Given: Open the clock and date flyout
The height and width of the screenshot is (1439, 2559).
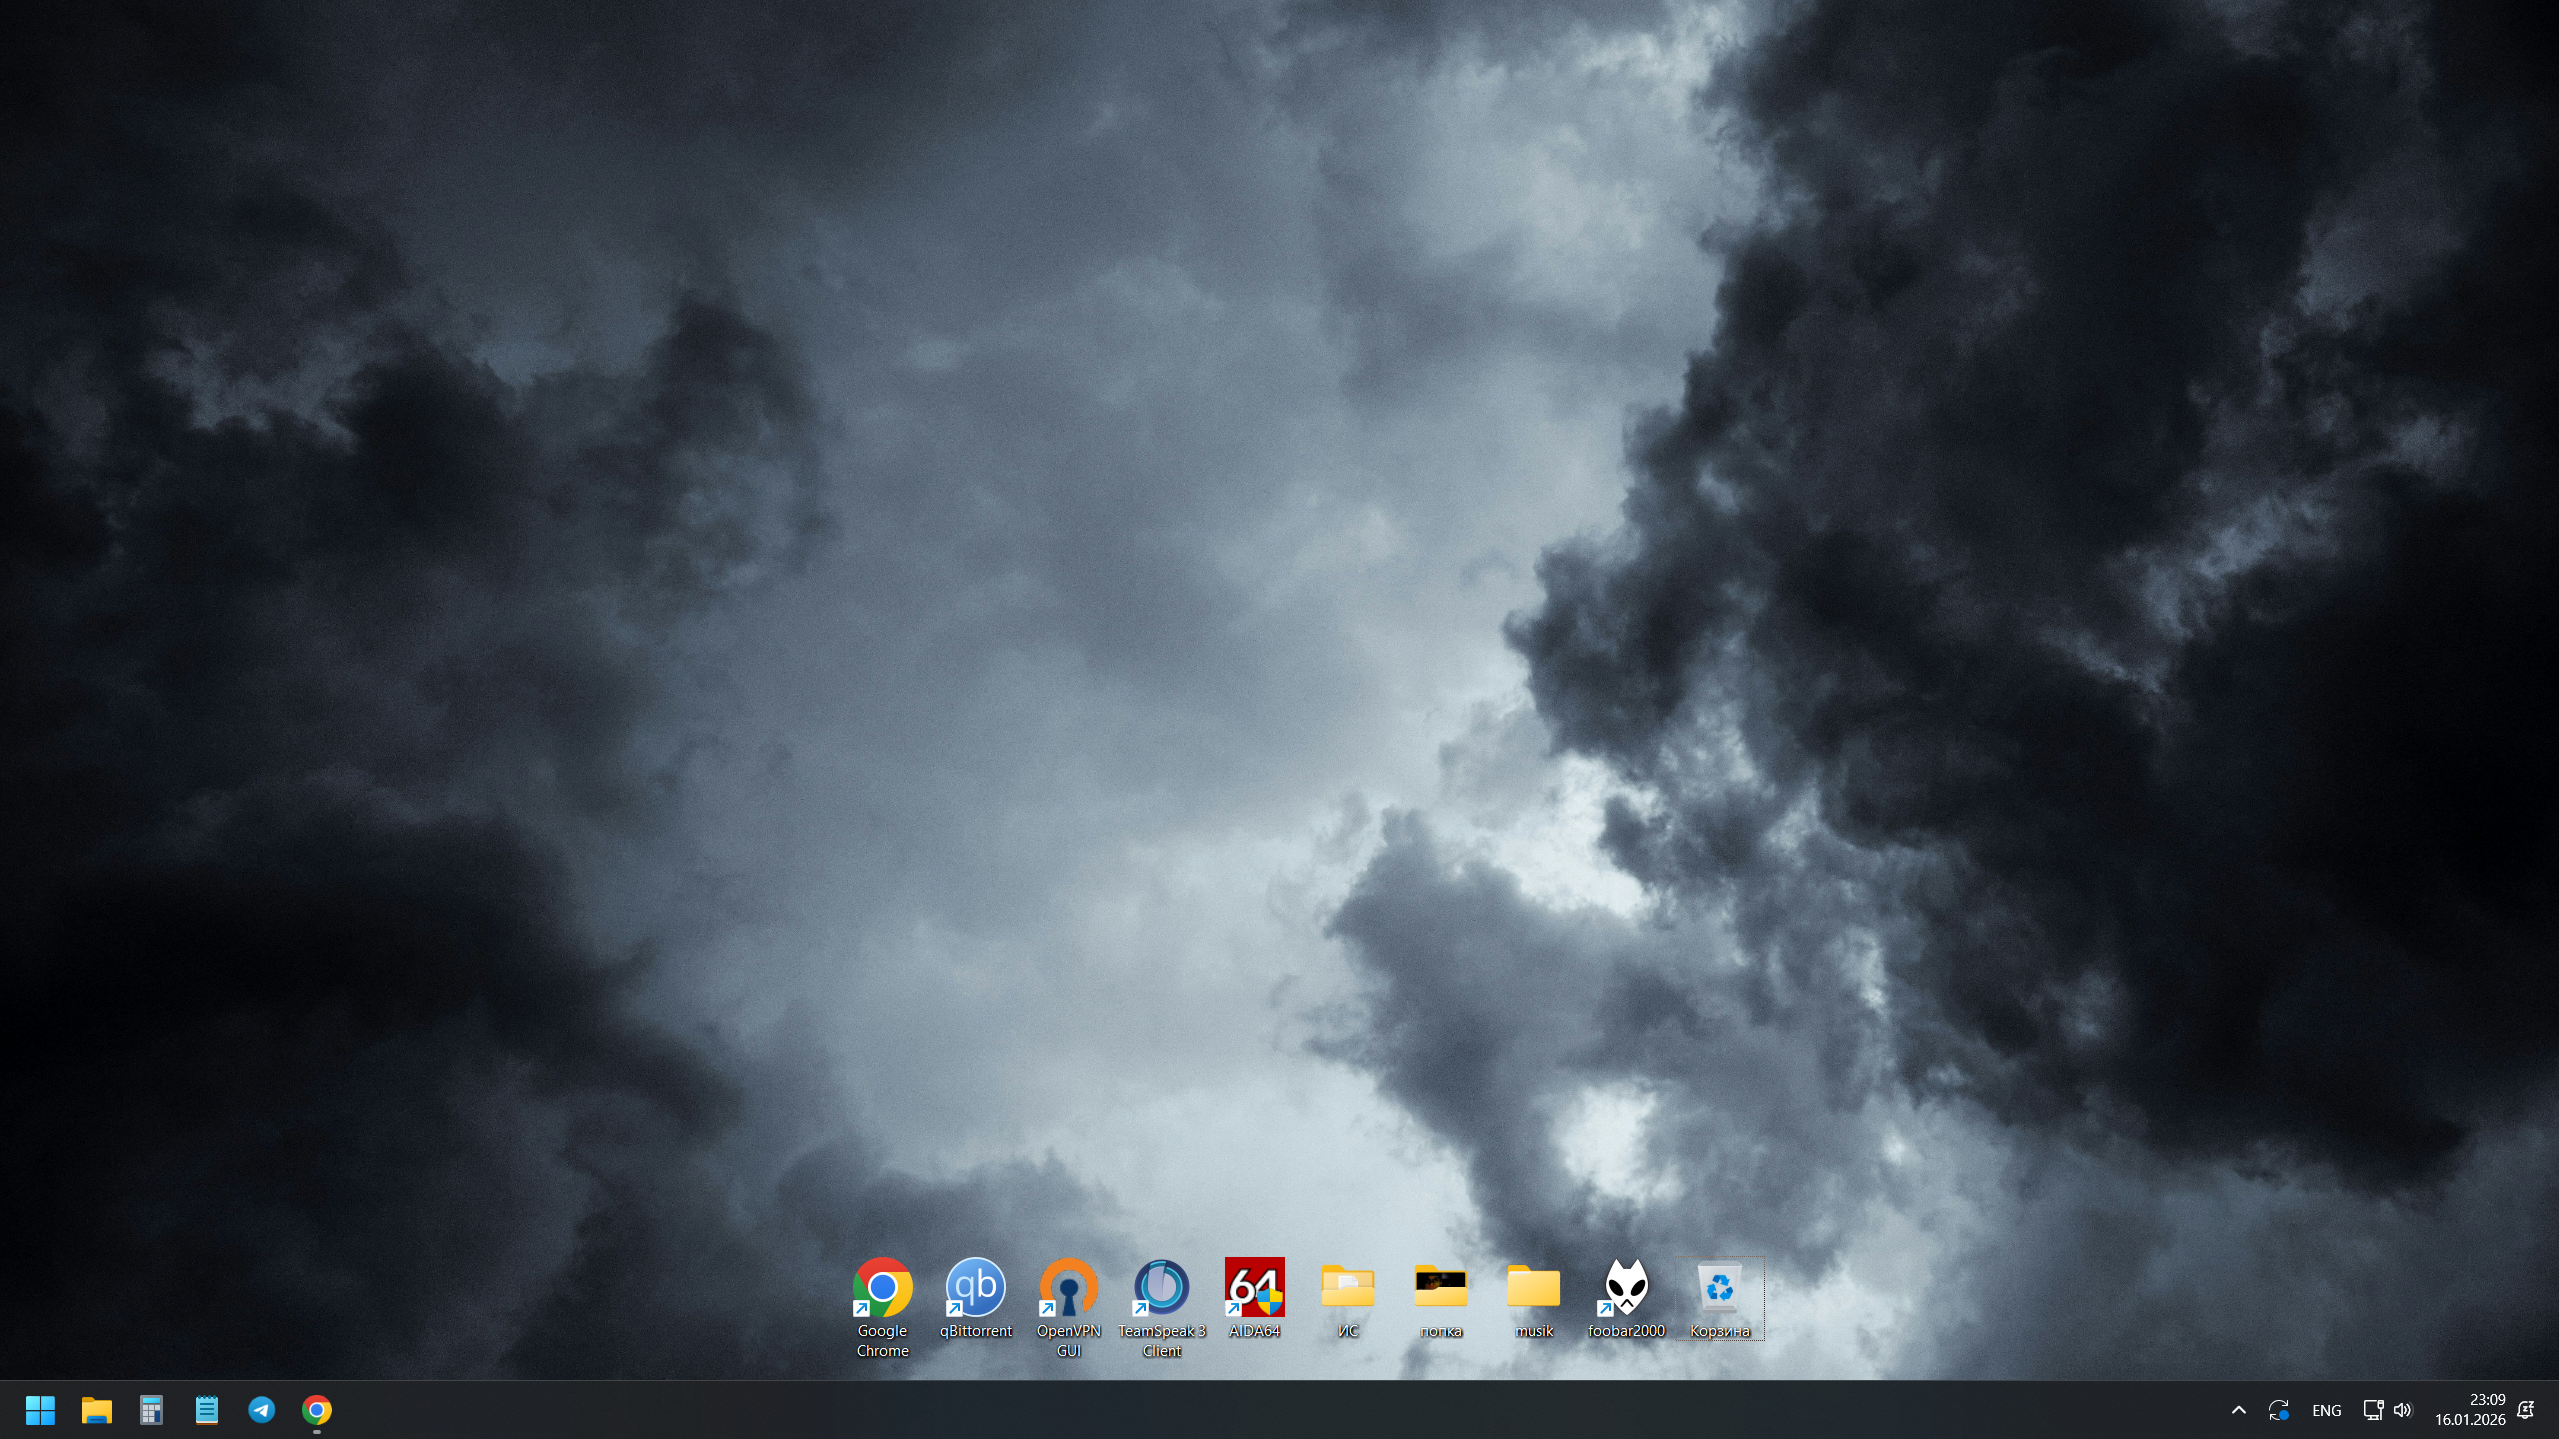Looking at the screenshot, I should tap(2469, 1410).
